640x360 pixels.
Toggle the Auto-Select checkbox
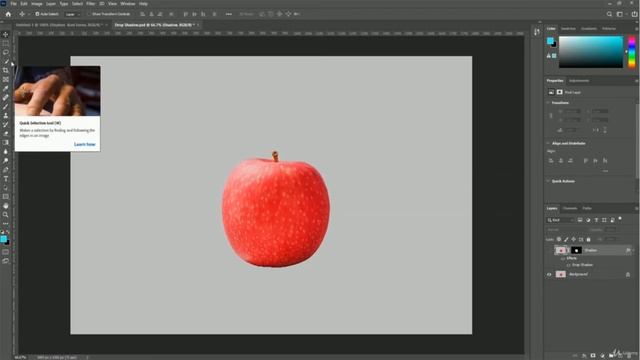click(x=37, y=14)
